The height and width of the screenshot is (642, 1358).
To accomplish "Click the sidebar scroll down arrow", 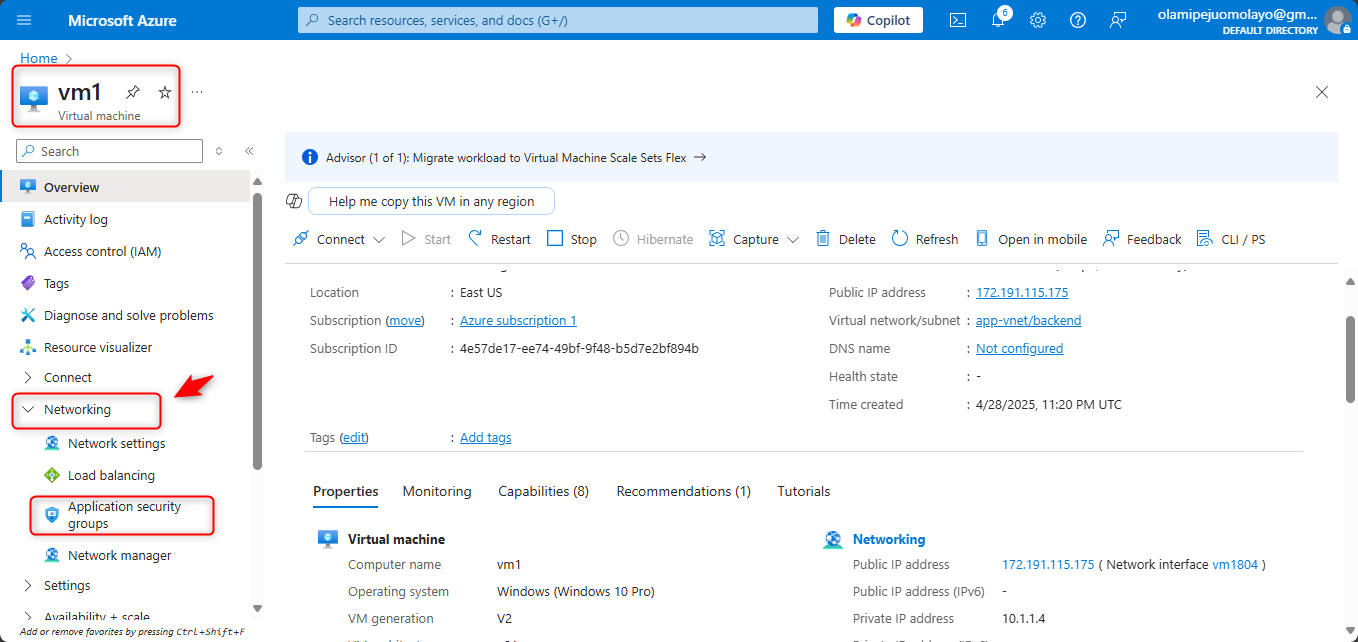I will click(257, 608).
